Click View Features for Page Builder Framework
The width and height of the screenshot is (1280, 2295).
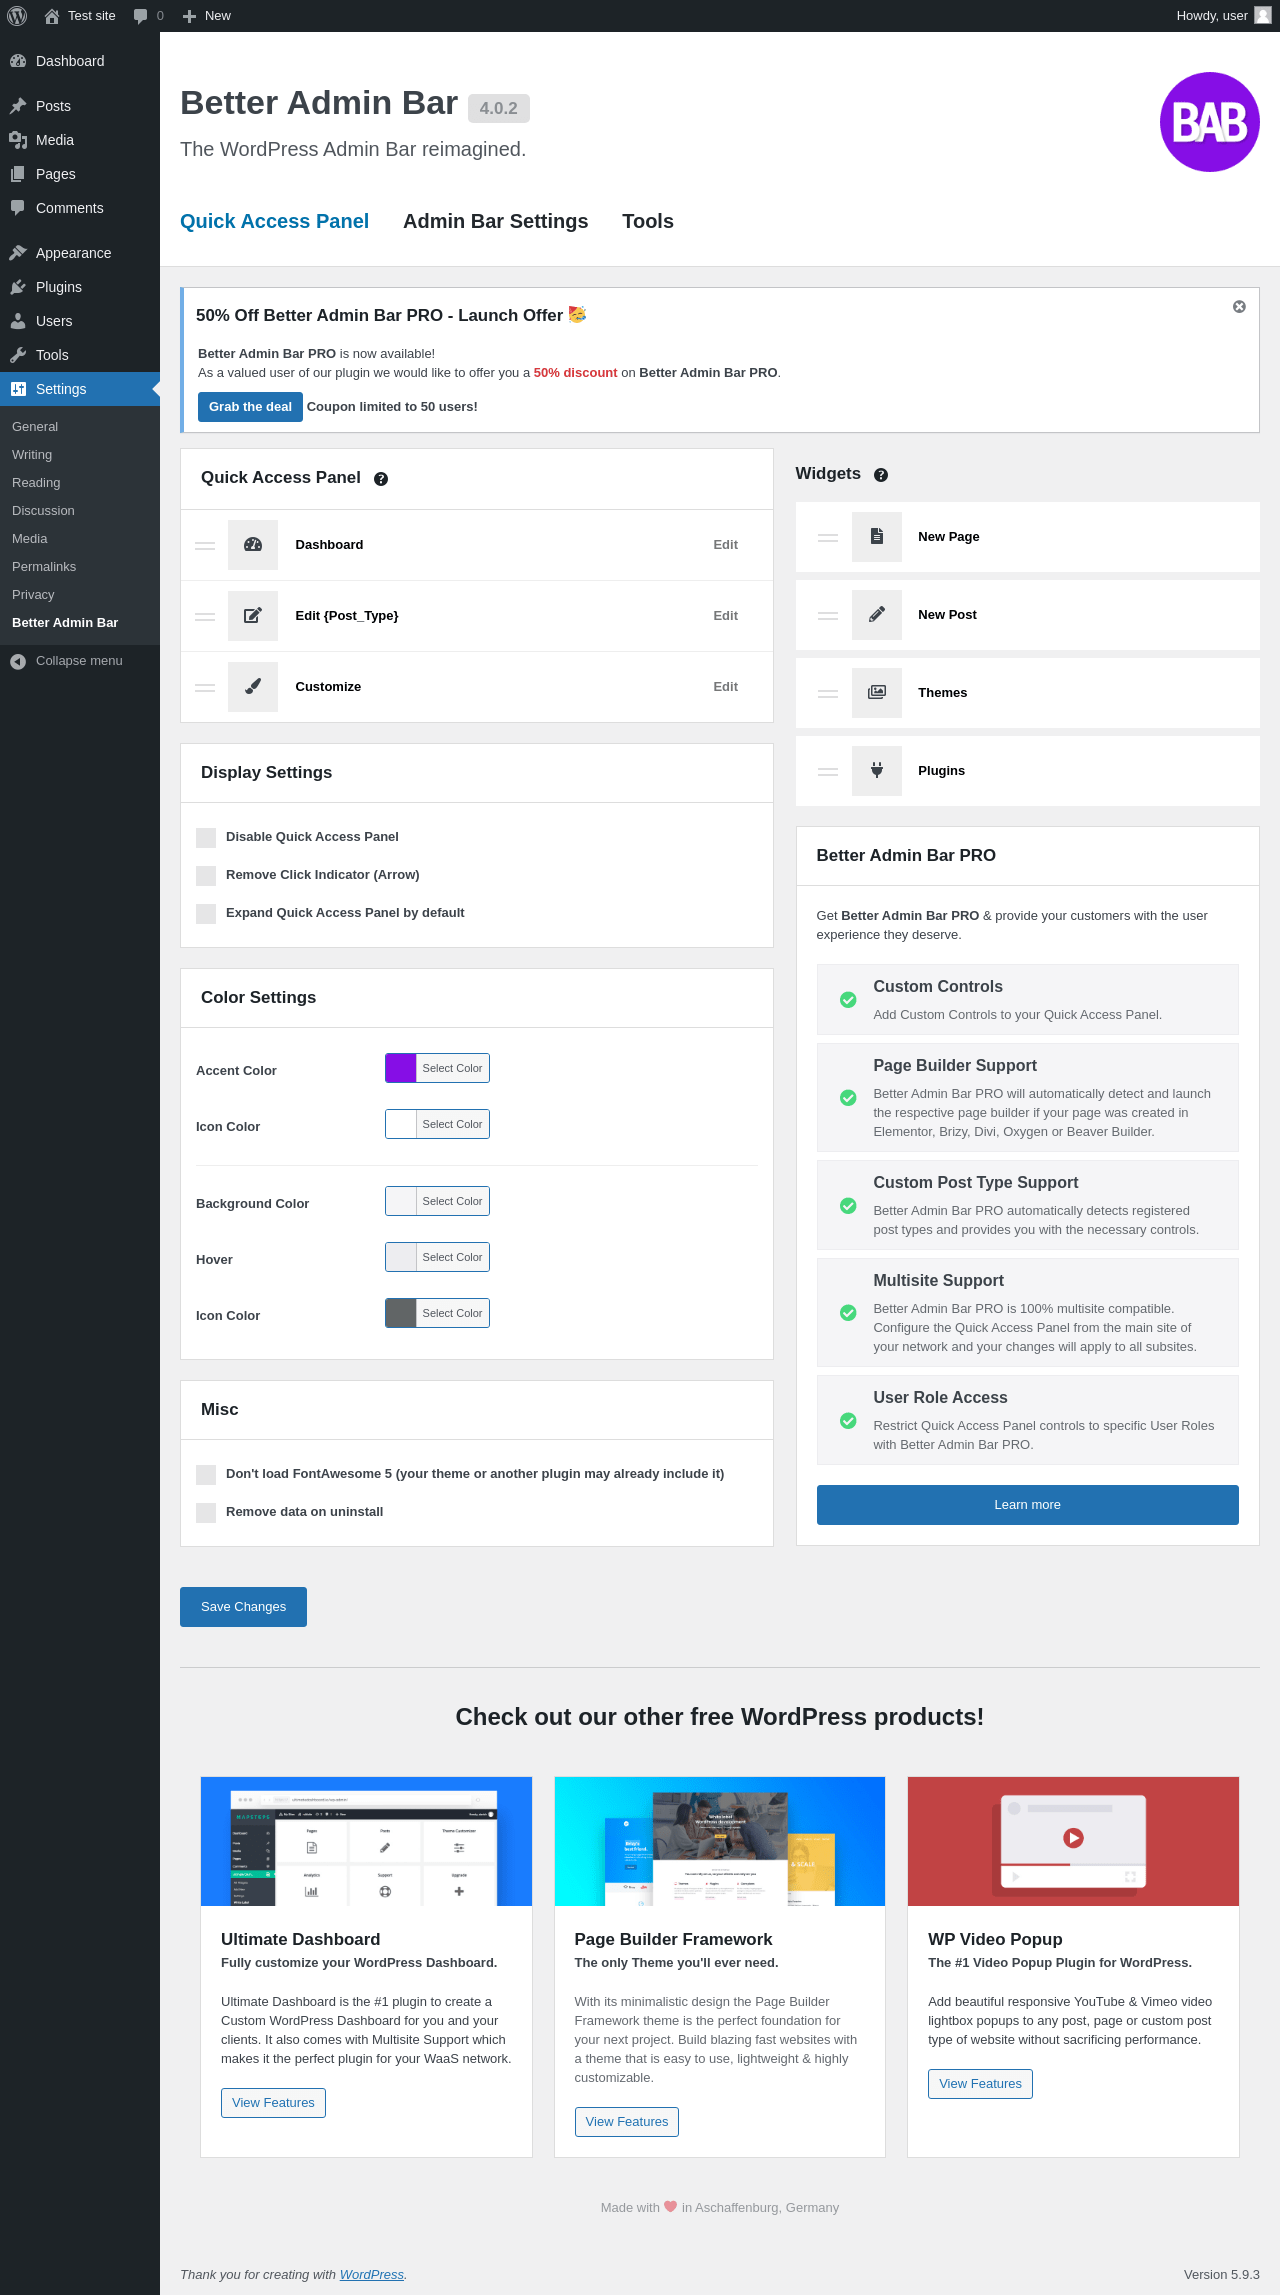pyautogui.click(x=627, y=2122)
